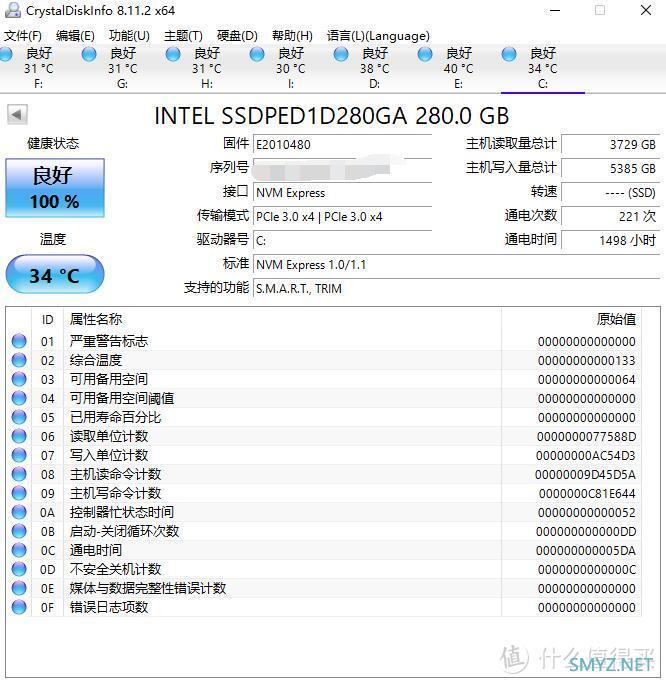Viewport: 666px width, 684px height.
Task: Click status orb for attribute 04 可用备用空间阈值
Action: point(19,398)
